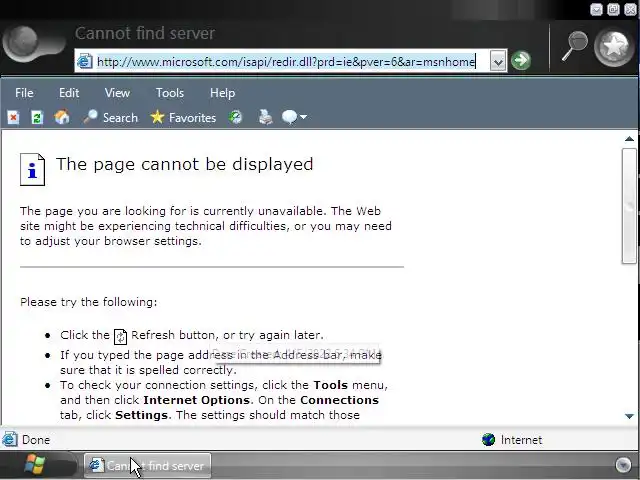Click the bold 'Settings' text
Image resolution: width=640 pixels, height=480 pixels.
[141, 415]
